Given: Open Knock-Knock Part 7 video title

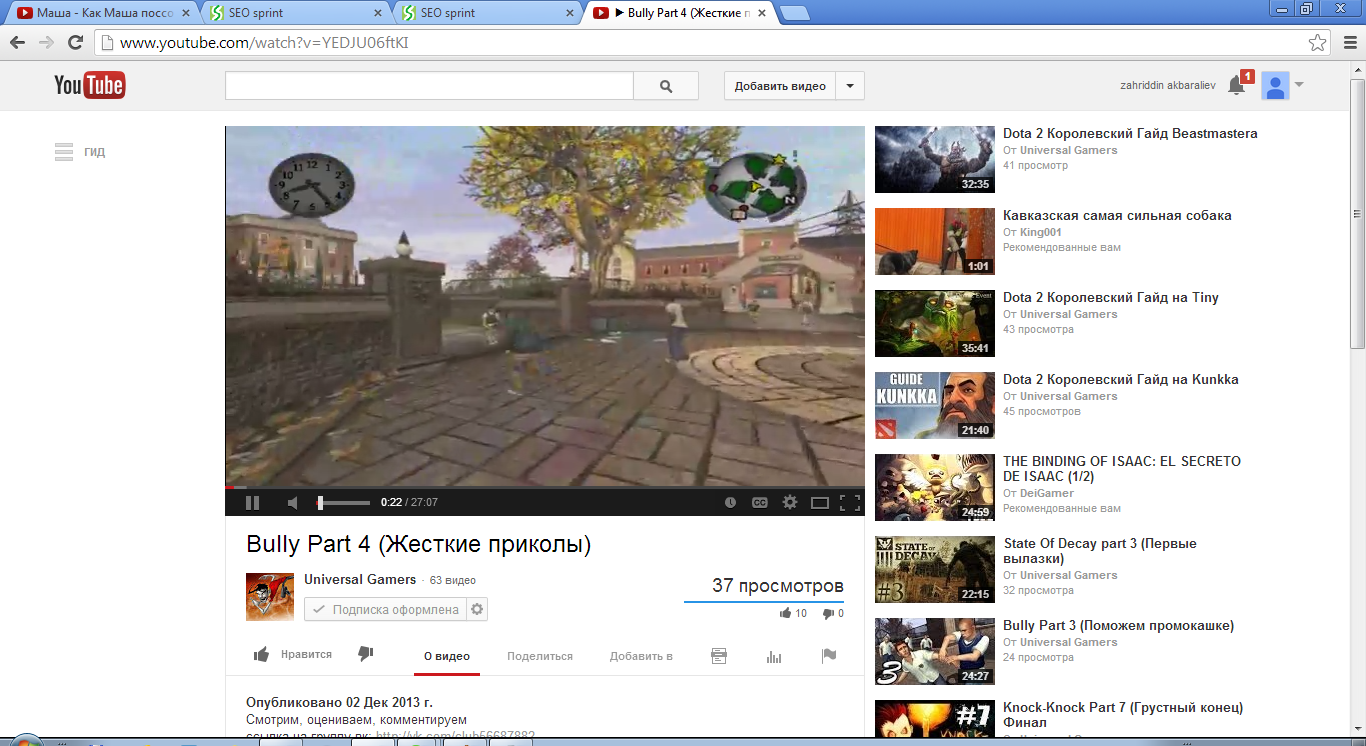Looking at the screenshot, I should [1123, 714].
